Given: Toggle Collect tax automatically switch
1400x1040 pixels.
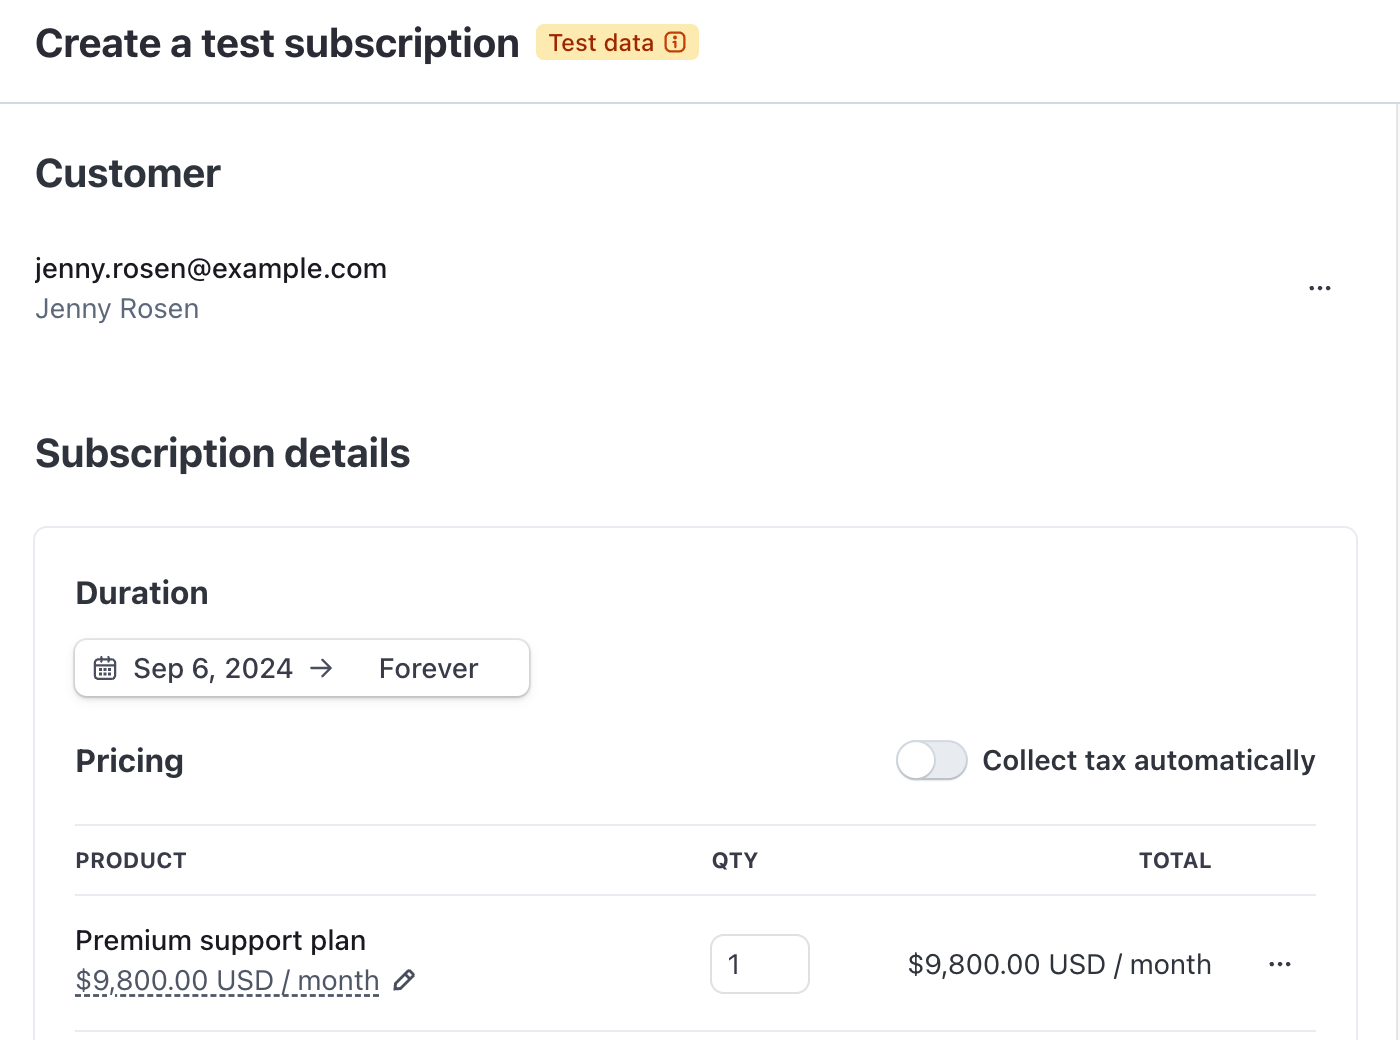Looking at the screenshot, I should coord(931,760).
